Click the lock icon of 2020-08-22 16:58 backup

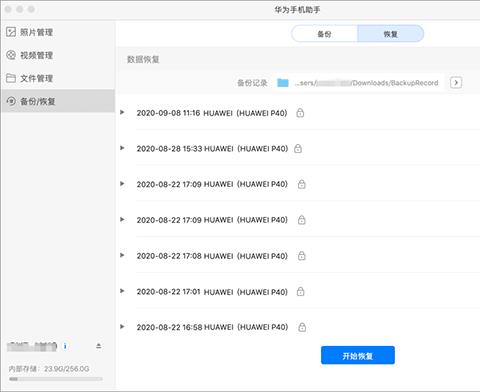click(302, 327)
